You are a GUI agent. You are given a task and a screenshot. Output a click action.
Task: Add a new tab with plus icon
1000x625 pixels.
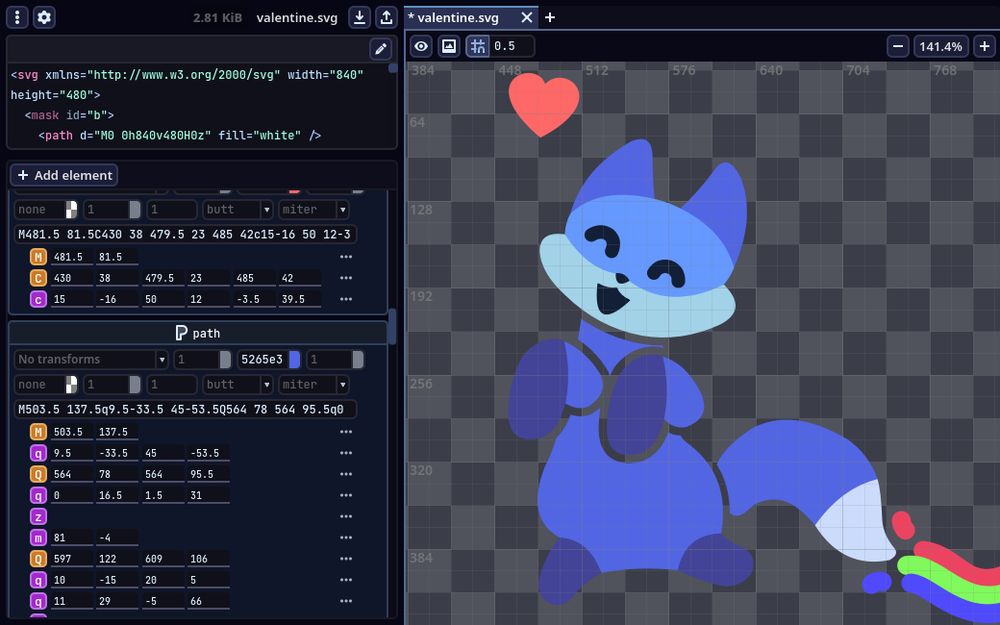click(x=550, y=17)
